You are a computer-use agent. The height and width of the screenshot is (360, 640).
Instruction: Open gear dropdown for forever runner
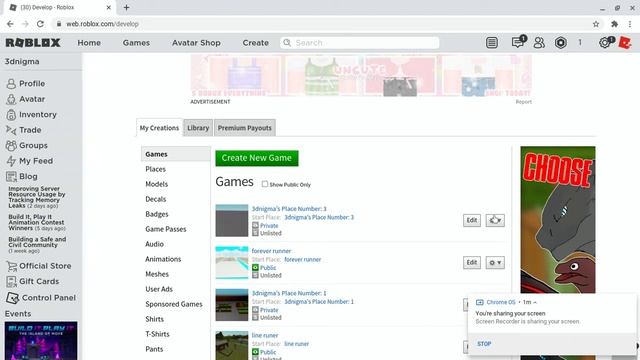pos(495,262)
